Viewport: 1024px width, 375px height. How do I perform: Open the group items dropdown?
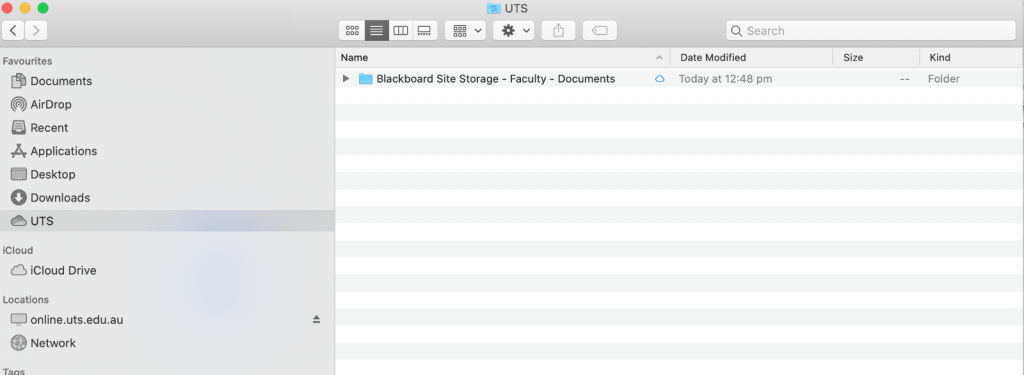click(466, 31)
